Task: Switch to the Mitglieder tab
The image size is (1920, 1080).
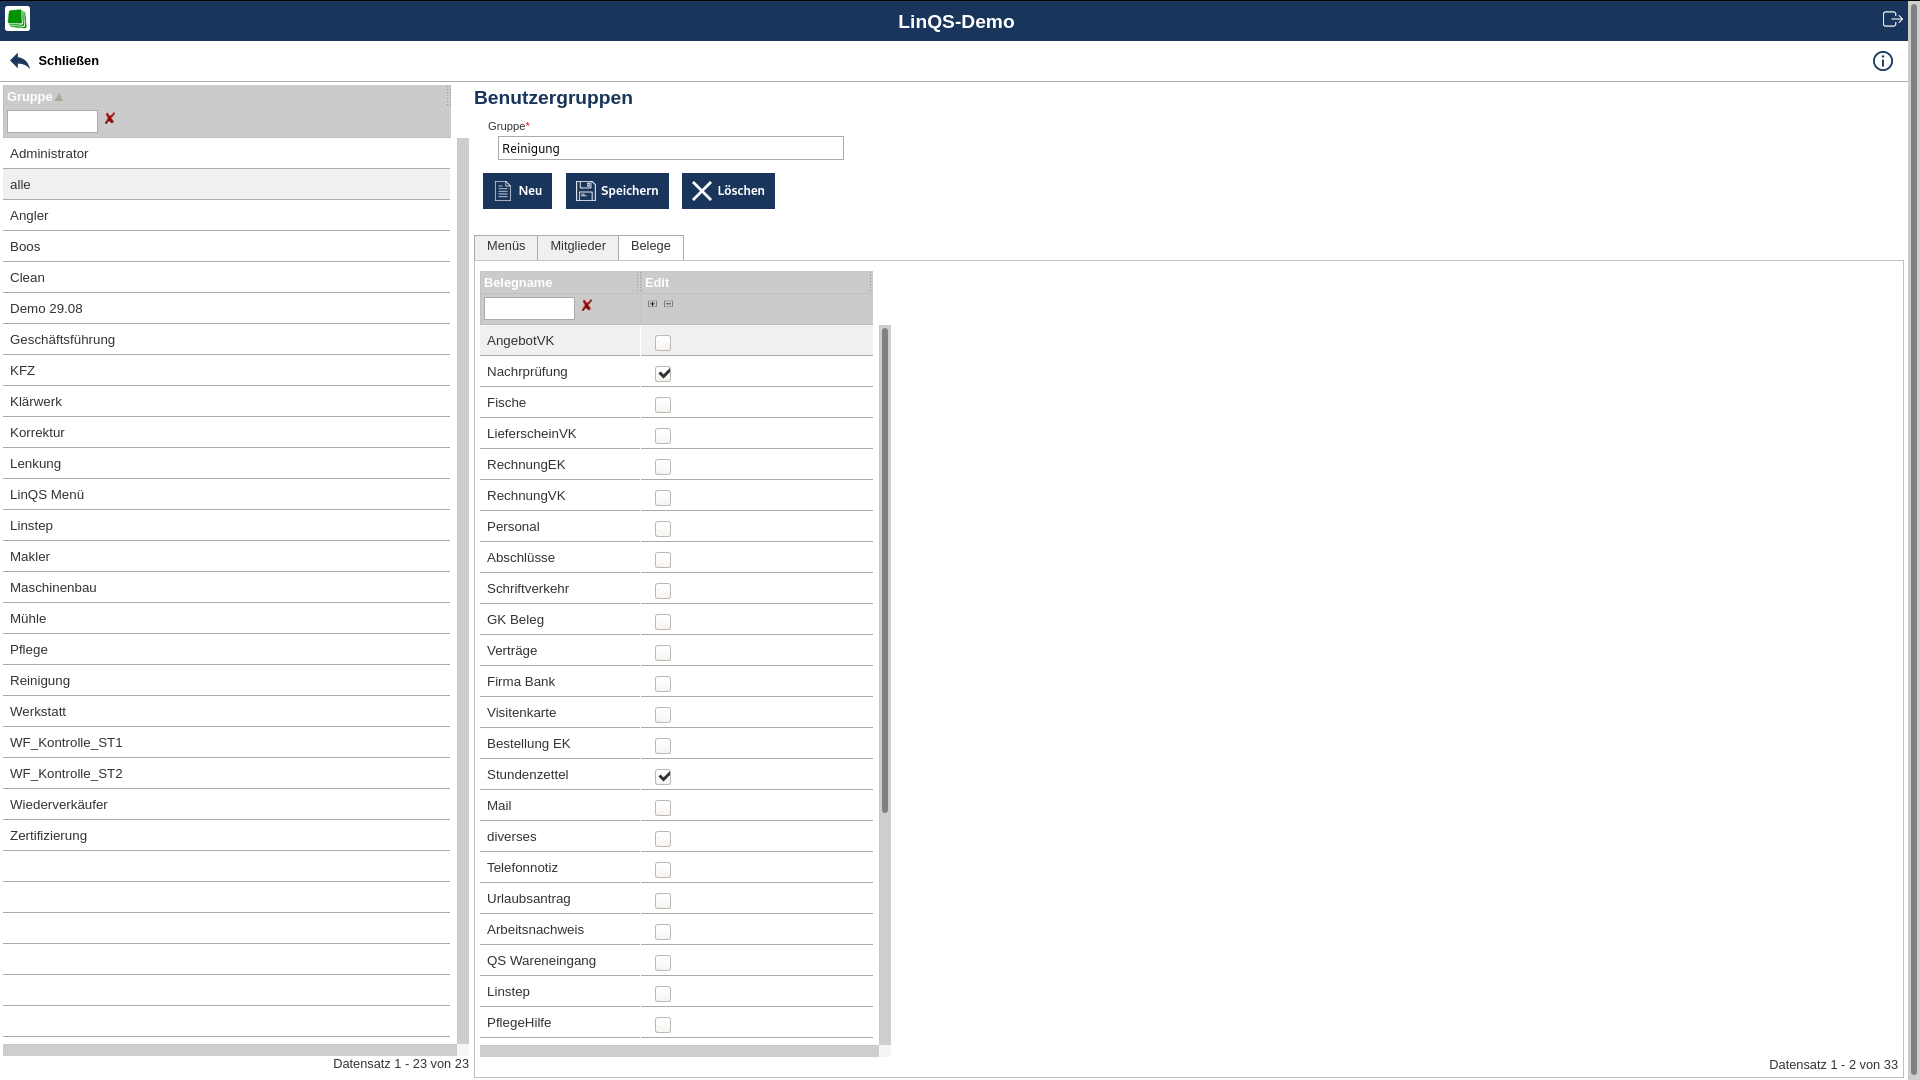Action: (578, 246)
